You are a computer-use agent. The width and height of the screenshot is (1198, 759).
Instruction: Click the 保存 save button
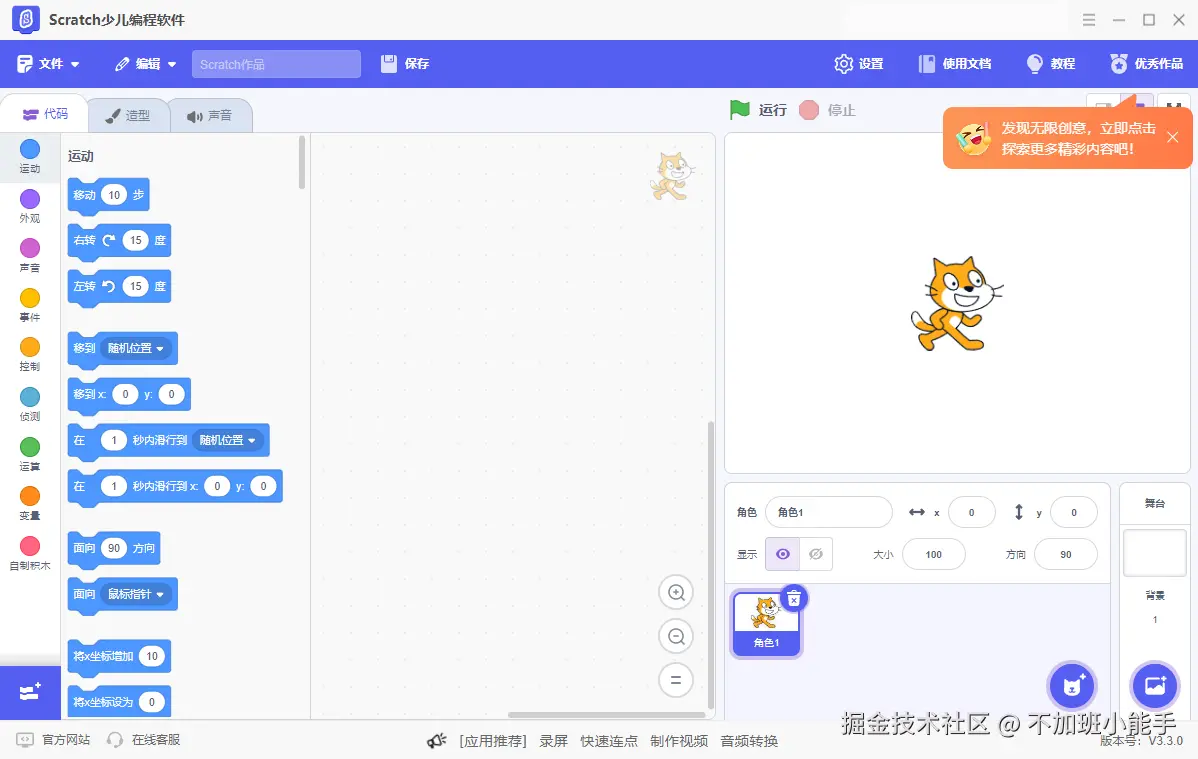(x=405, y=63)
